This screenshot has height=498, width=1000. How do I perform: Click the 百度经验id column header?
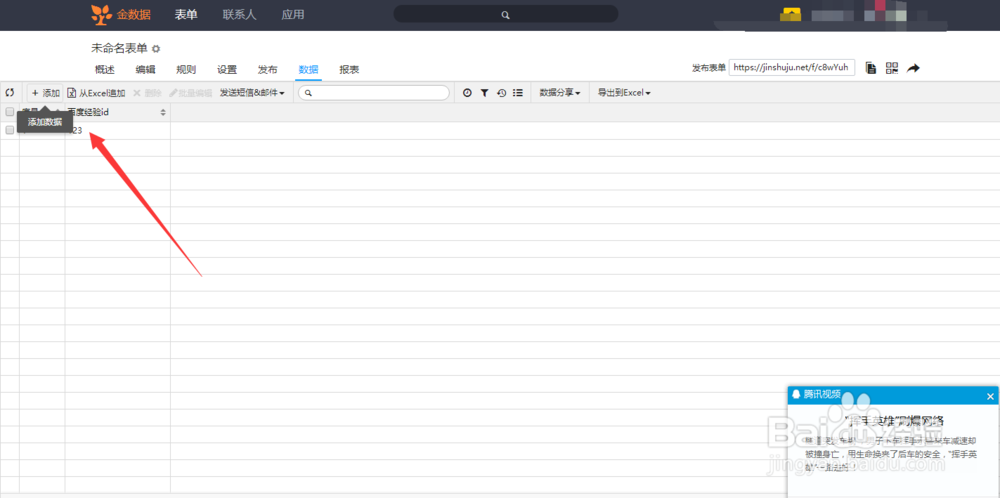click(x=117, y=112)
